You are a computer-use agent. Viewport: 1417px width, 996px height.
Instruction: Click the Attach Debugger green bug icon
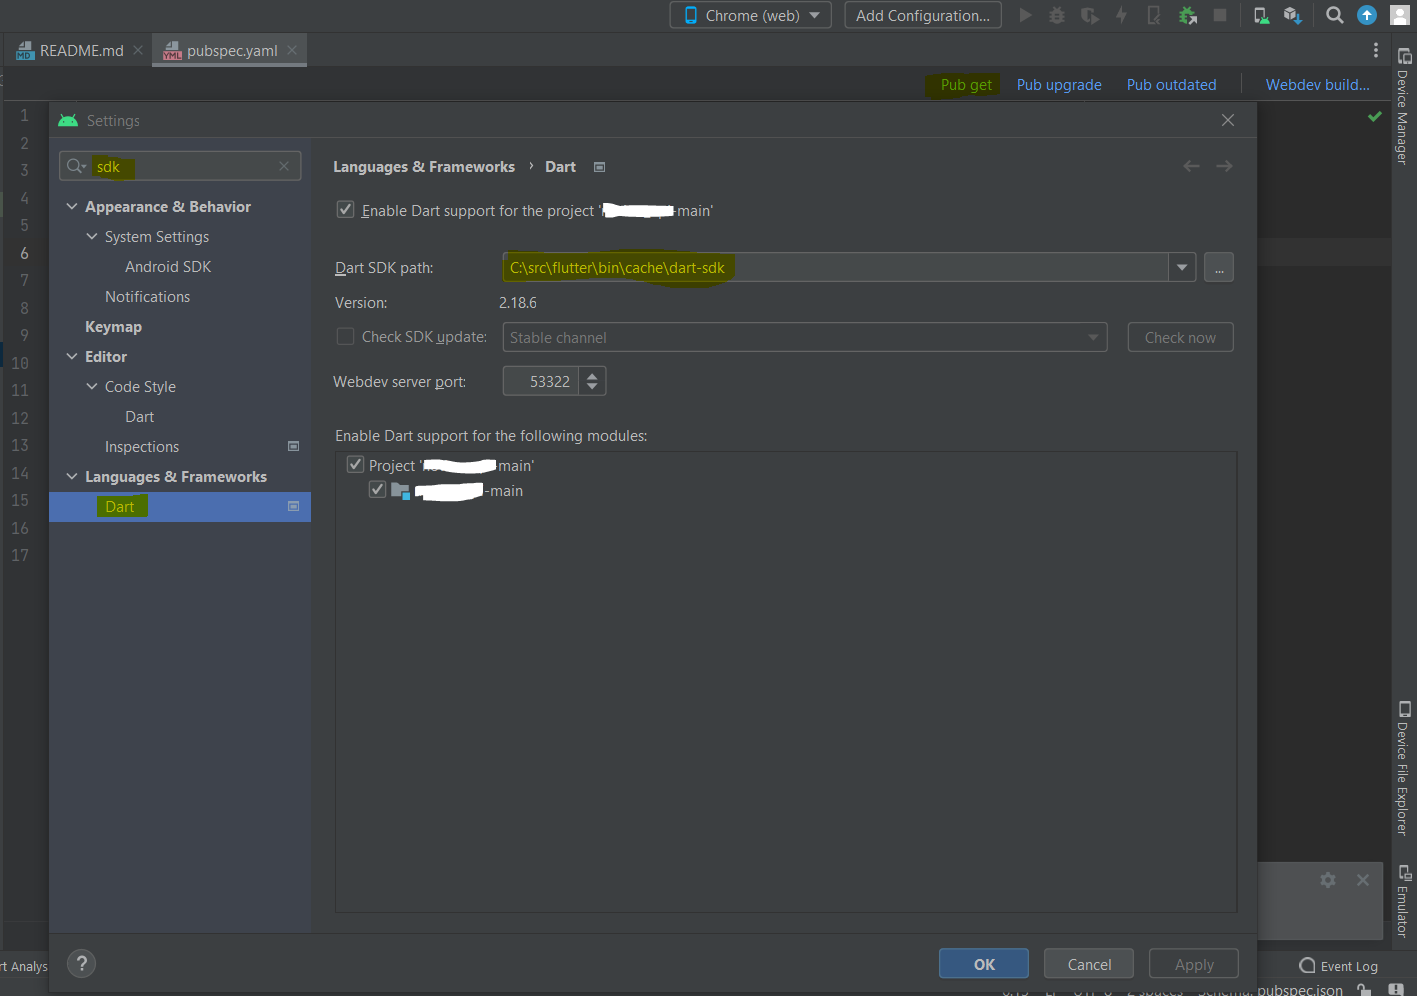click(x=1187, y=15)
